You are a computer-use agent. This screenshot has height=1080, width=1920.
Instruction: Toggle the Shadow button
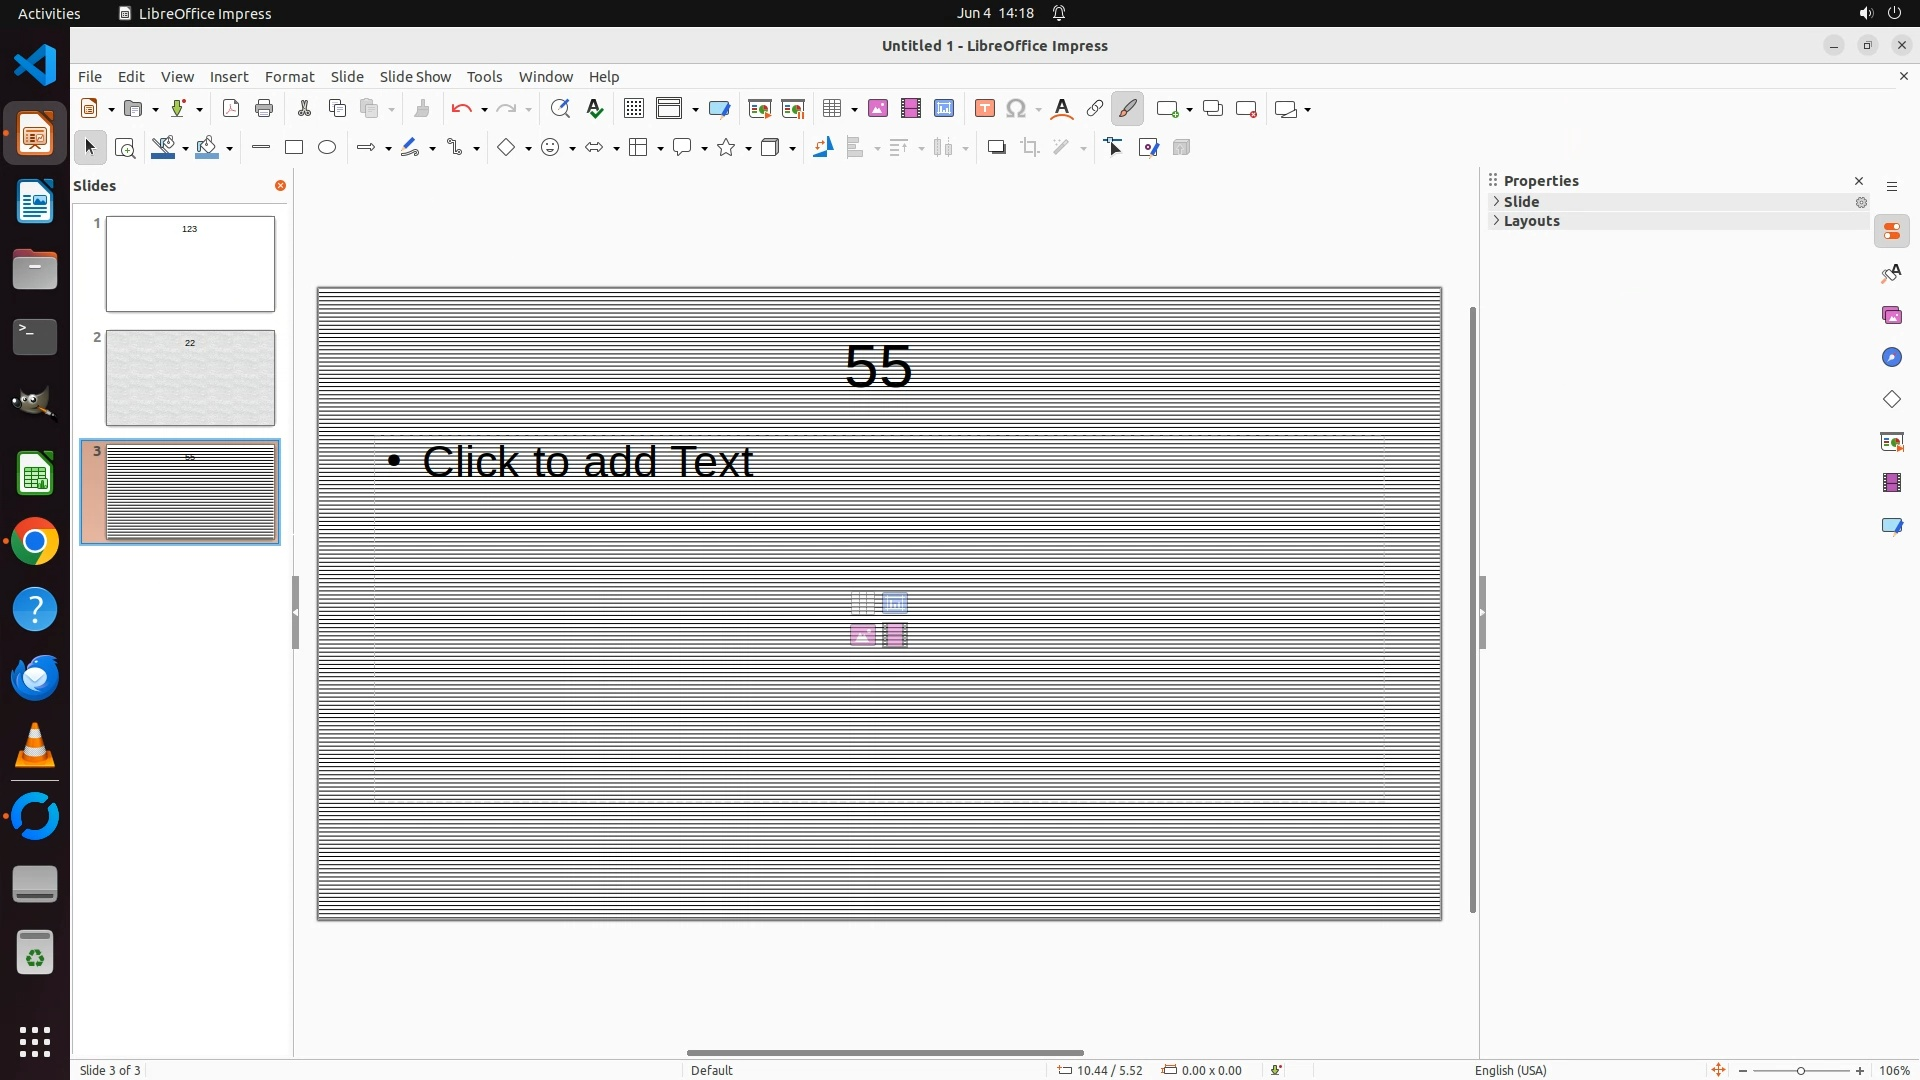(996, 148)
